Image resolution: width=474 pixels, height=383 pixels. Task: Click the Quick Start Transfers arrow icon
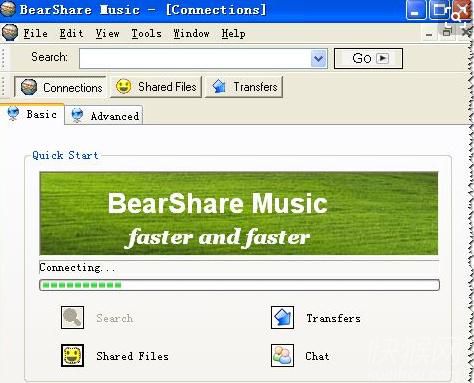click(282, 318)
